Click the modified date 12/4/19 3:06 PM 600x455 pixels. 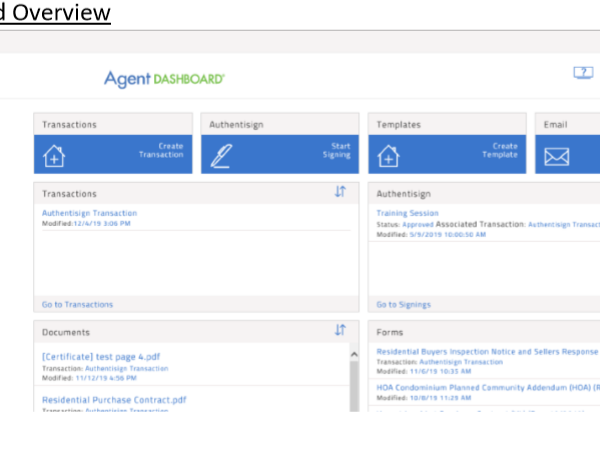pyautogui.click(x=102, y=223)
